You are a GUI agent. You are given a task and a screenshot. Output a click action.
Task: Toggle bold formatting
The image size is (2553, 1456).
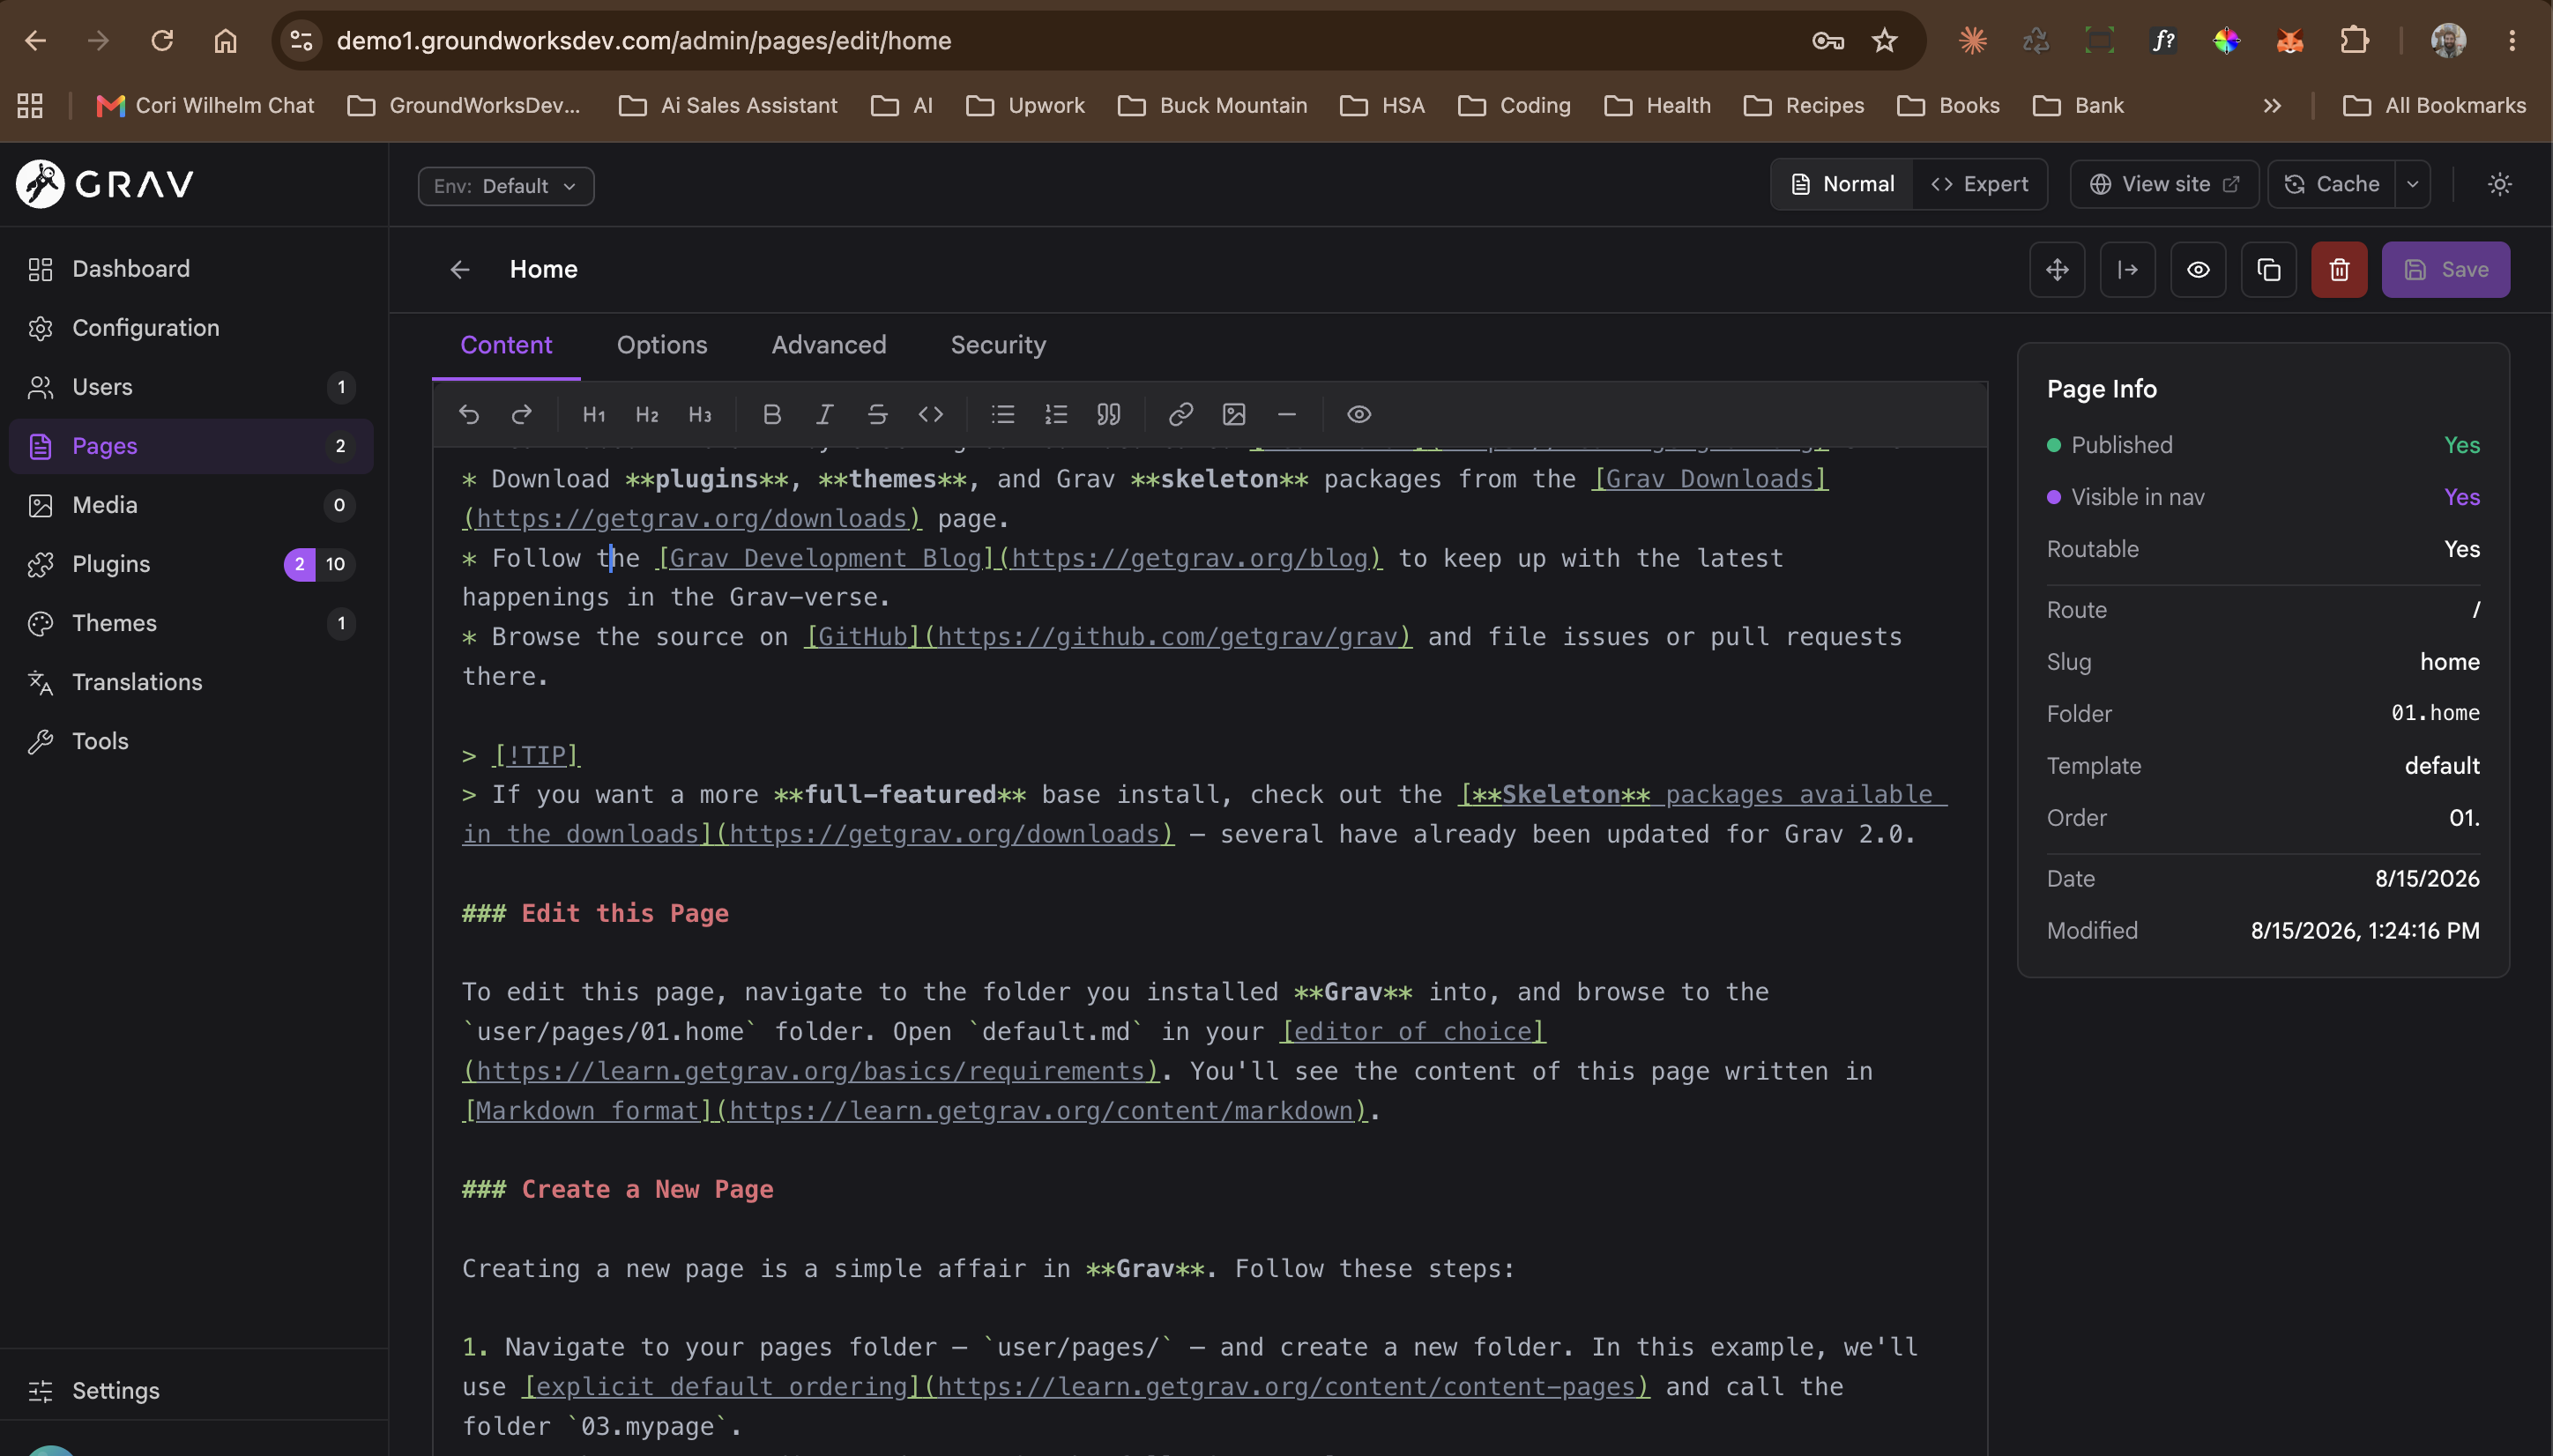772,414
